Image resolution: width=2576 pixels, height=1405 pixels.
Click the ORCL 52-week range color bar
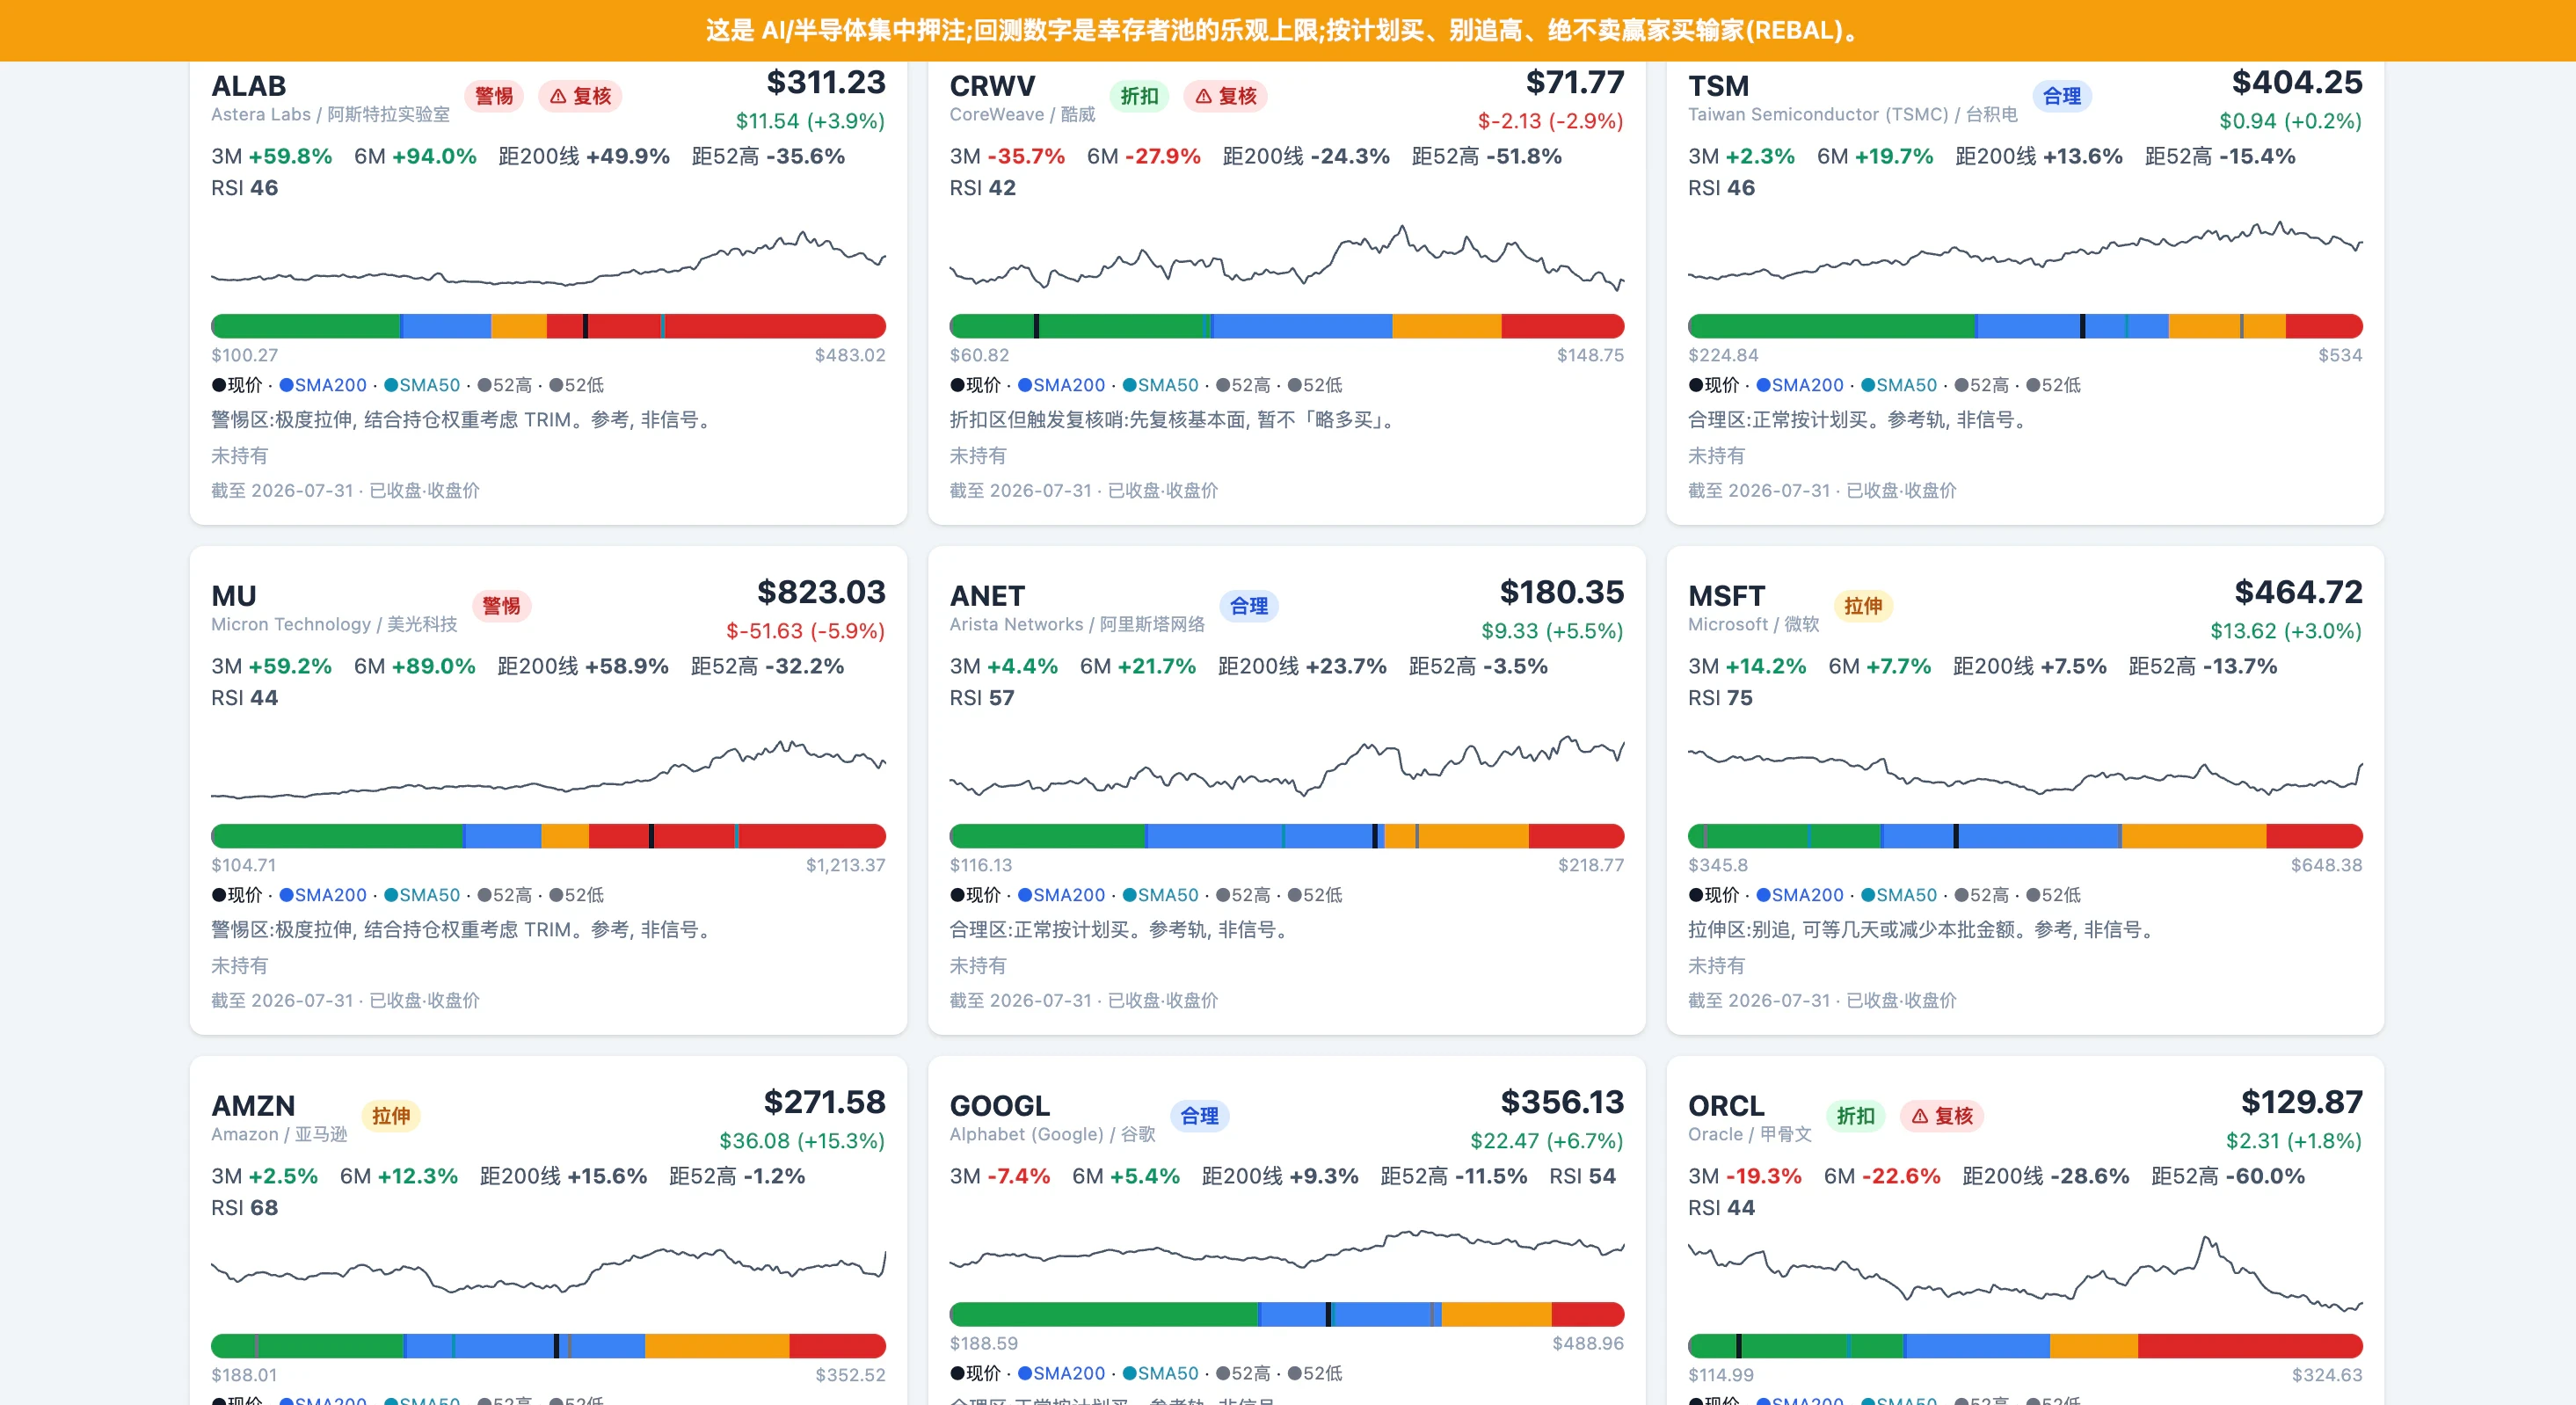pos(2025,1346)
